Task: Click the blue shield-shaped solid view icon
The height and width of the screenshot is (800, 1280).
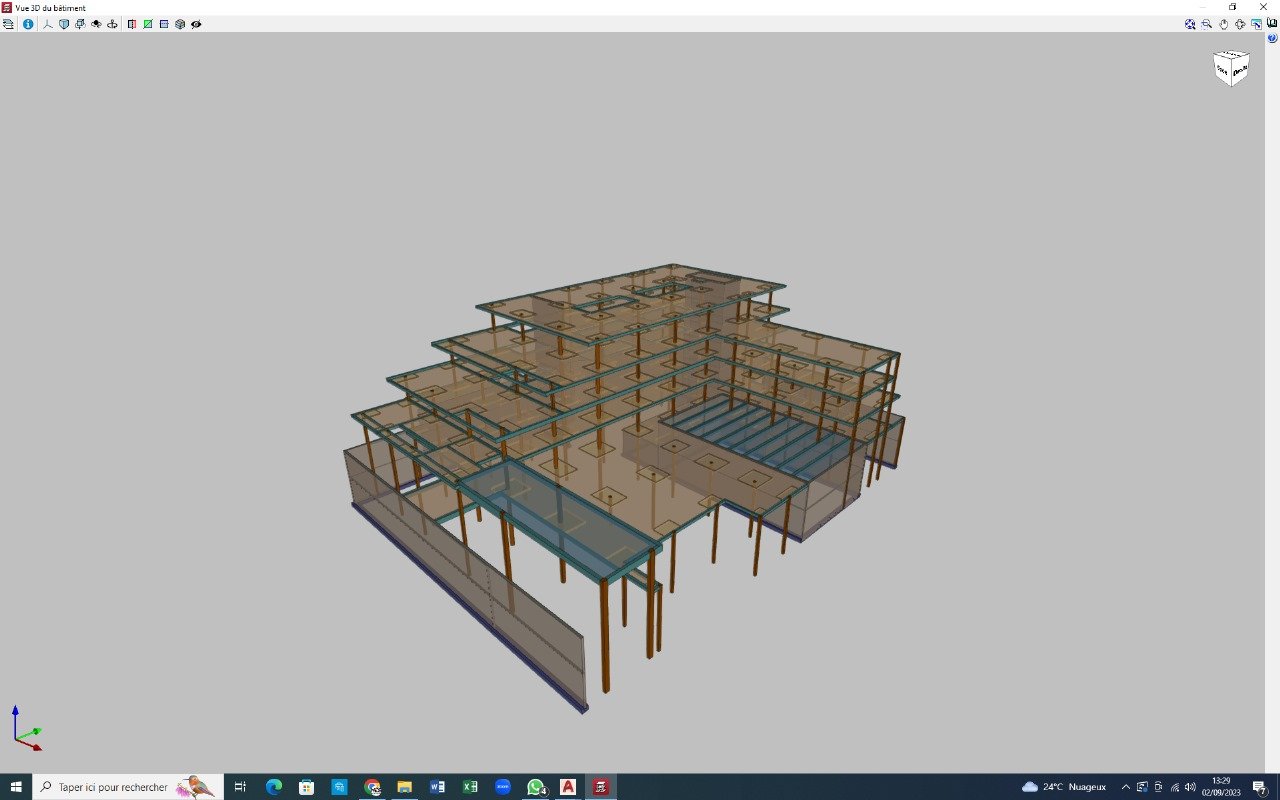Action: click(64, 24)
